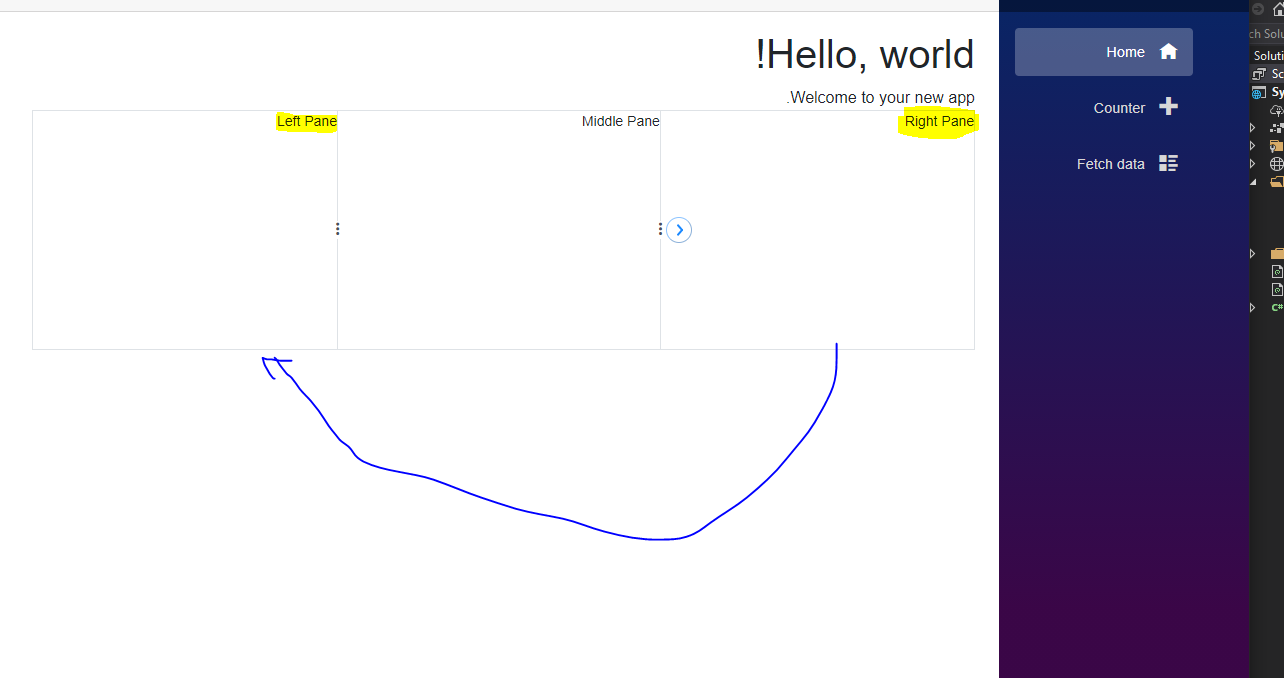Viewport: 1284px width, 678px height.
Task: Select the Connected Services cloud icon
Action: [1276, 111]
